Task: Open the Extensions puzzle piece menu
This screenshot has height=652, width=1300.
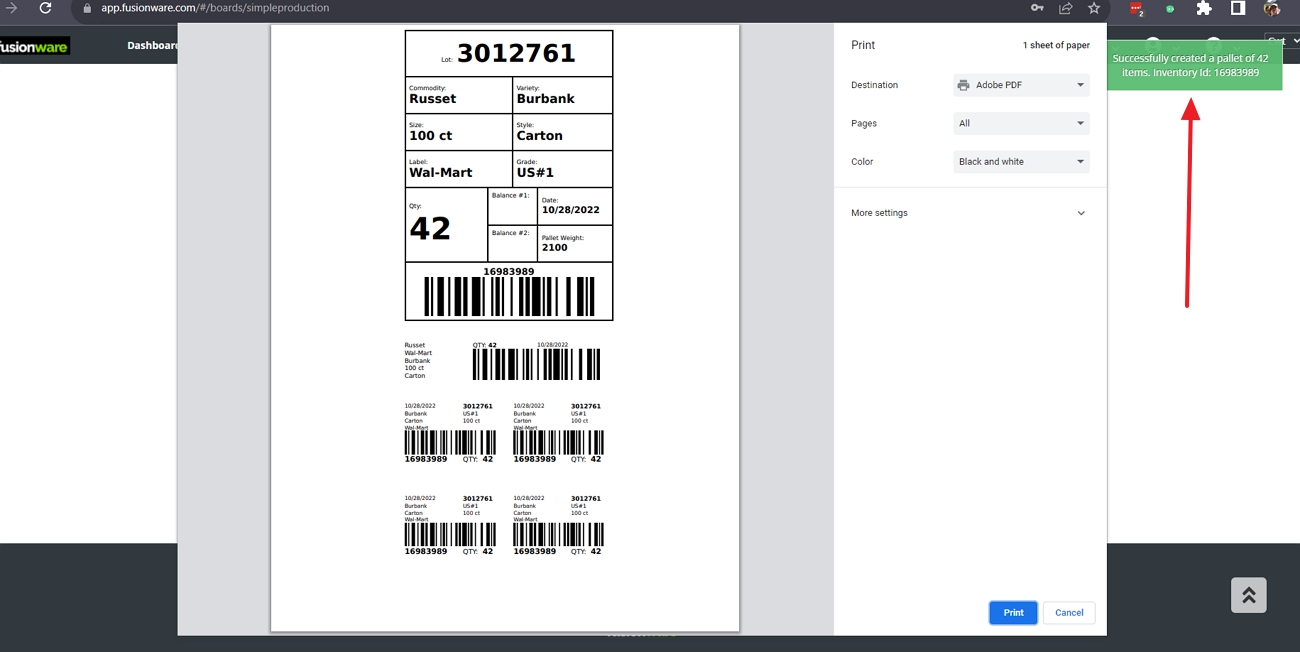Action: pyautogui.click(x=1204, y=8)
